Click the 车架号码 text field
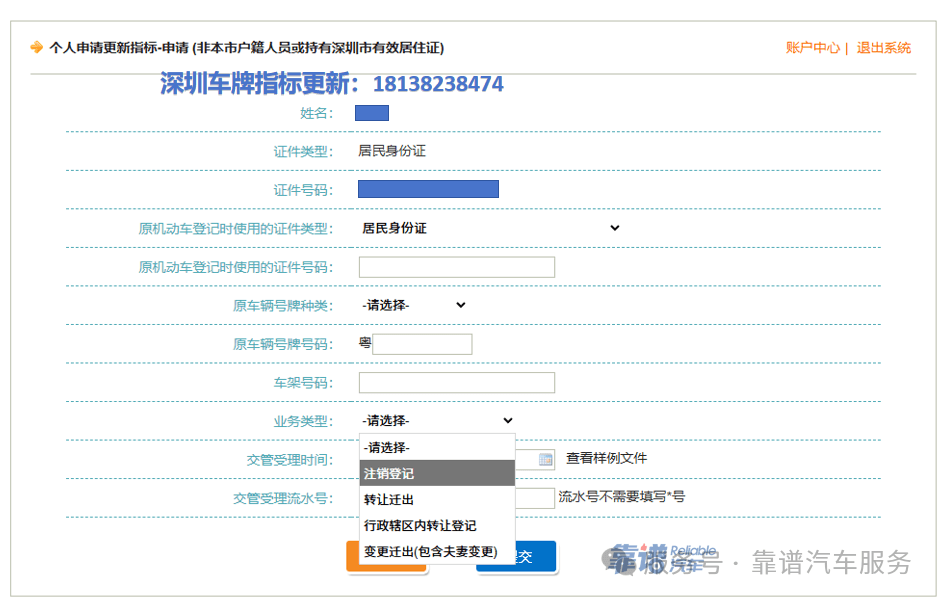Screen dimensions: 942x601 coord(456,383)
